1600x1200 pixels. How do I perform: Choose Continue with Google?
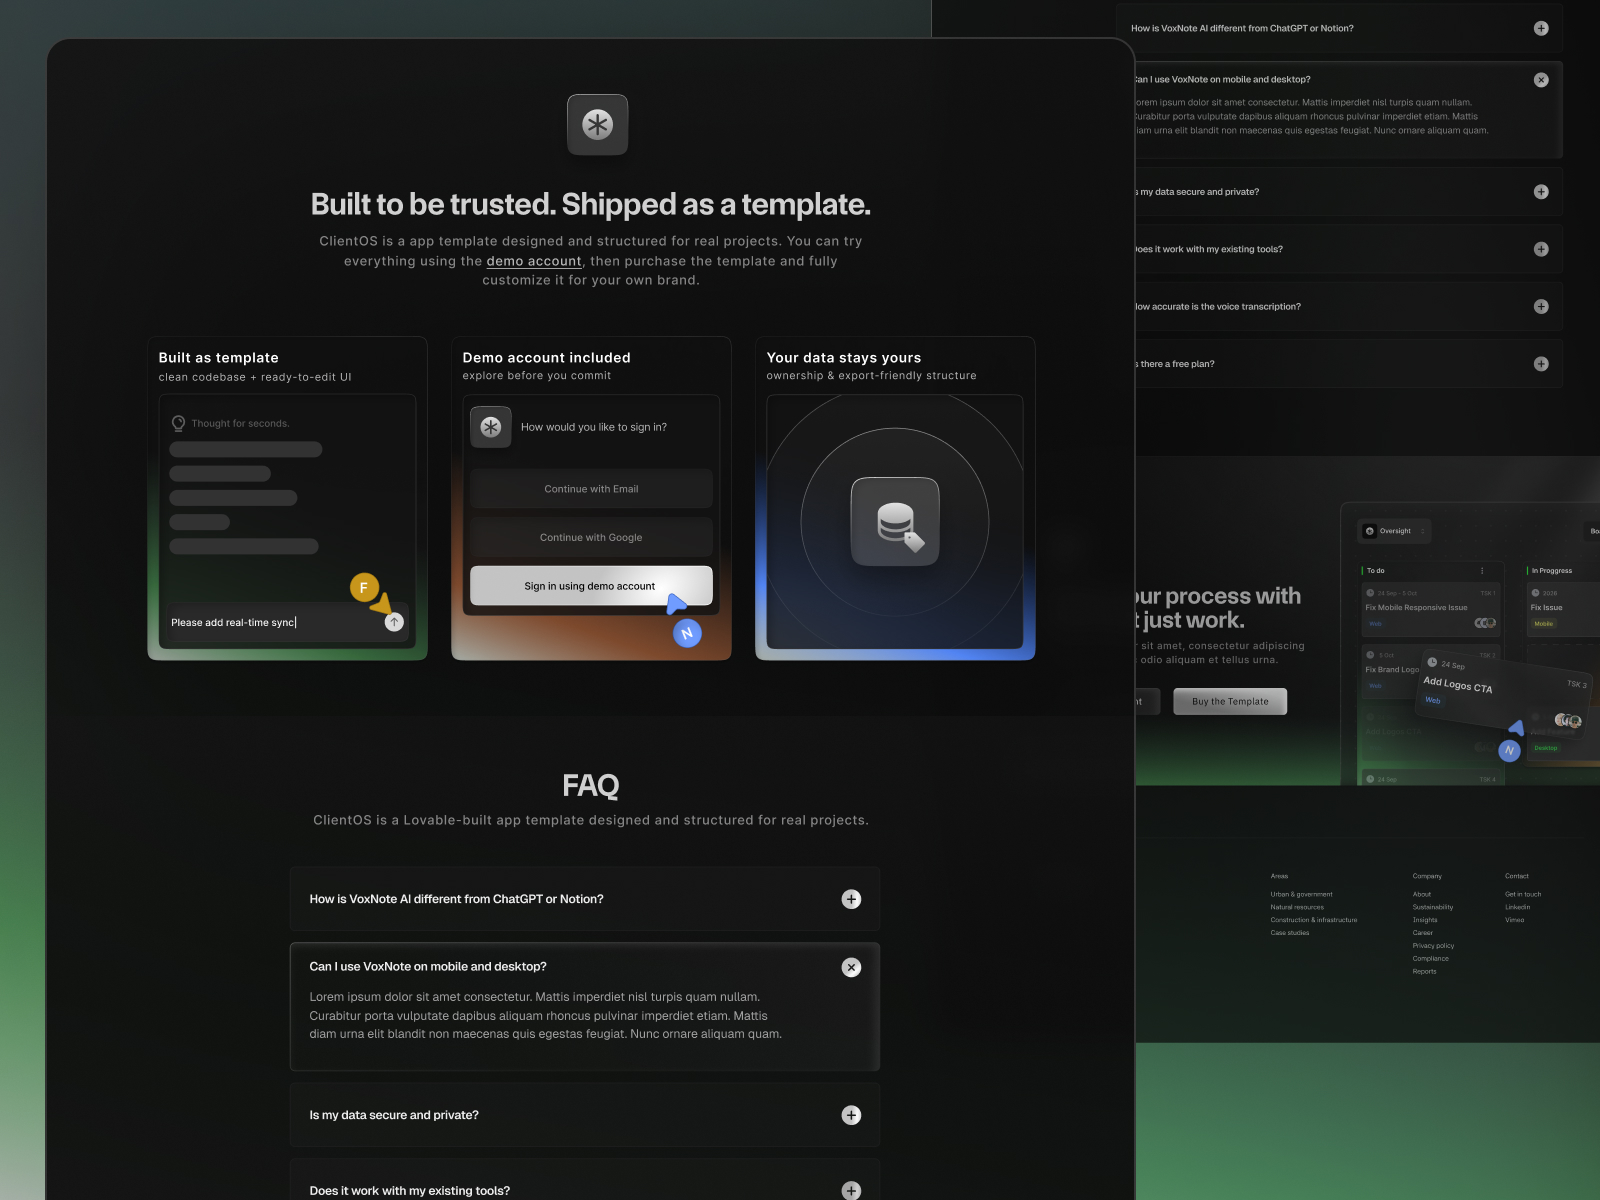click(x=591, y=537)
